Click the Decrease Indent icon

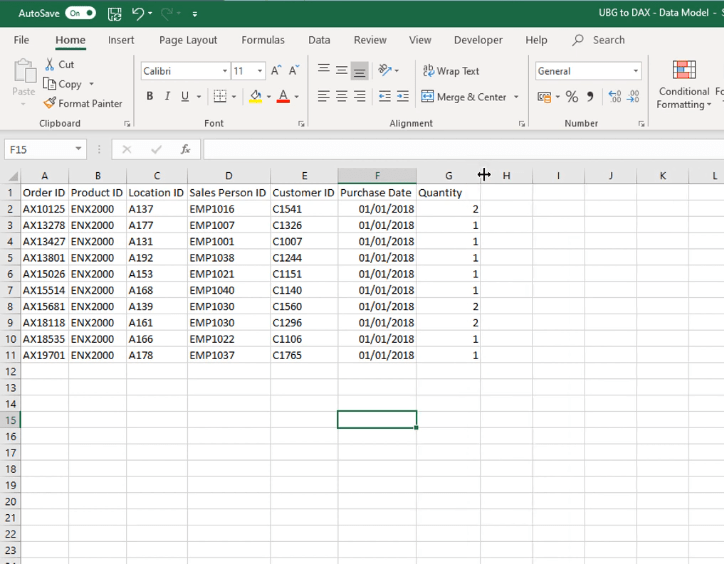[x=384, y=96]
